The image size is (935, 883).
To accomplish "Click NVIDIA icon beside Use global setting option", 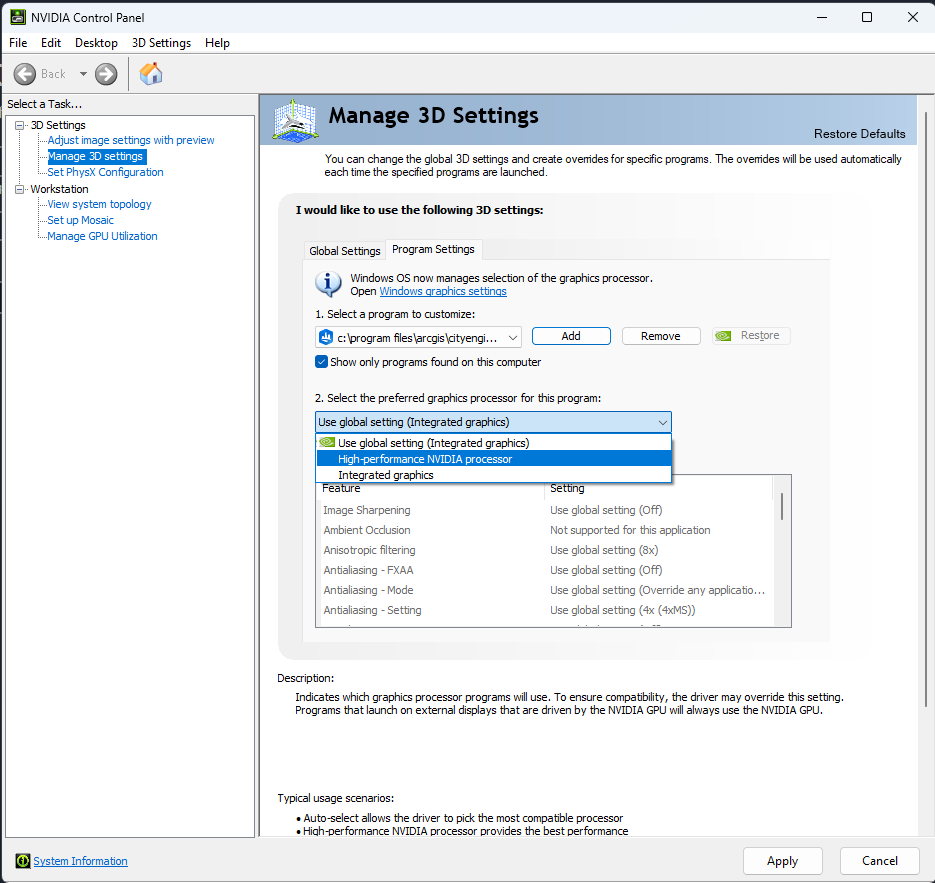I will [327, 442].
